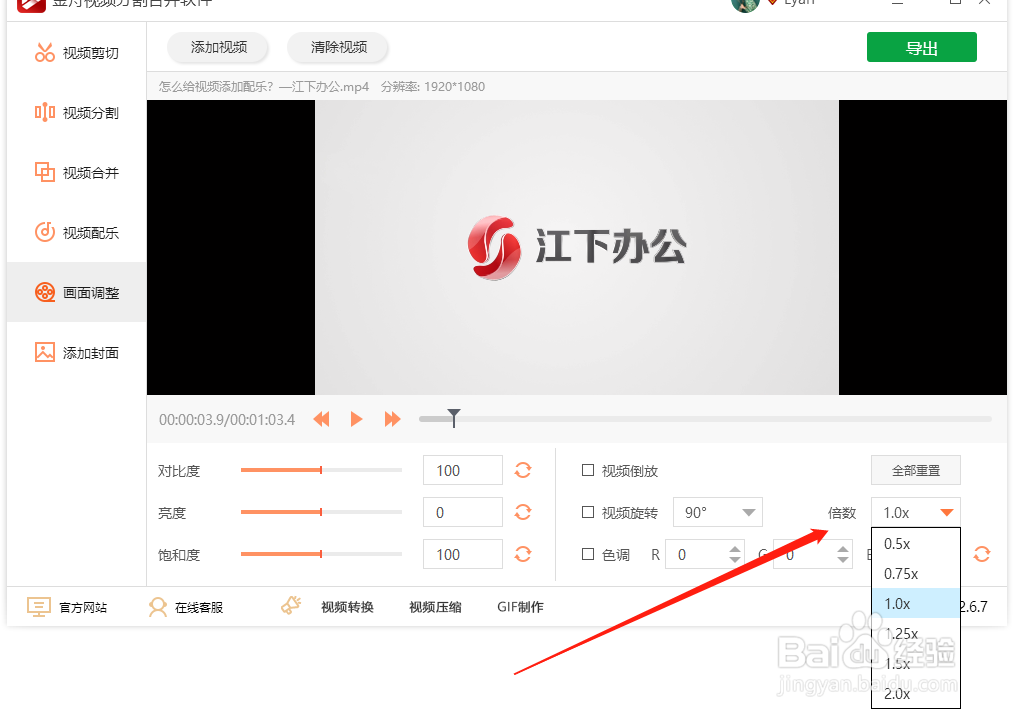Open the 视频转换 link
1014x719 pixels.
(x=347, y=607)
